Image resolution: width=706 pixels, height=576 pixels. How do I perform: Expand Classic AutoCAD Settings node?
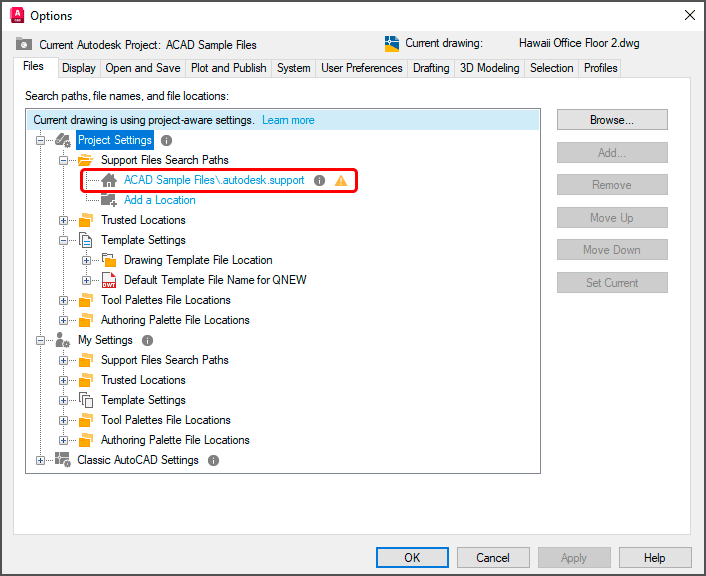point(41,460)
